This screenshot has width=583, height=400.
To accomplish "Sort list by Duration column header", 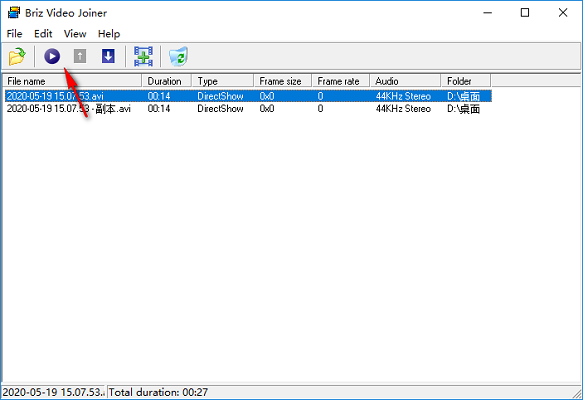I will coord(167,81).
